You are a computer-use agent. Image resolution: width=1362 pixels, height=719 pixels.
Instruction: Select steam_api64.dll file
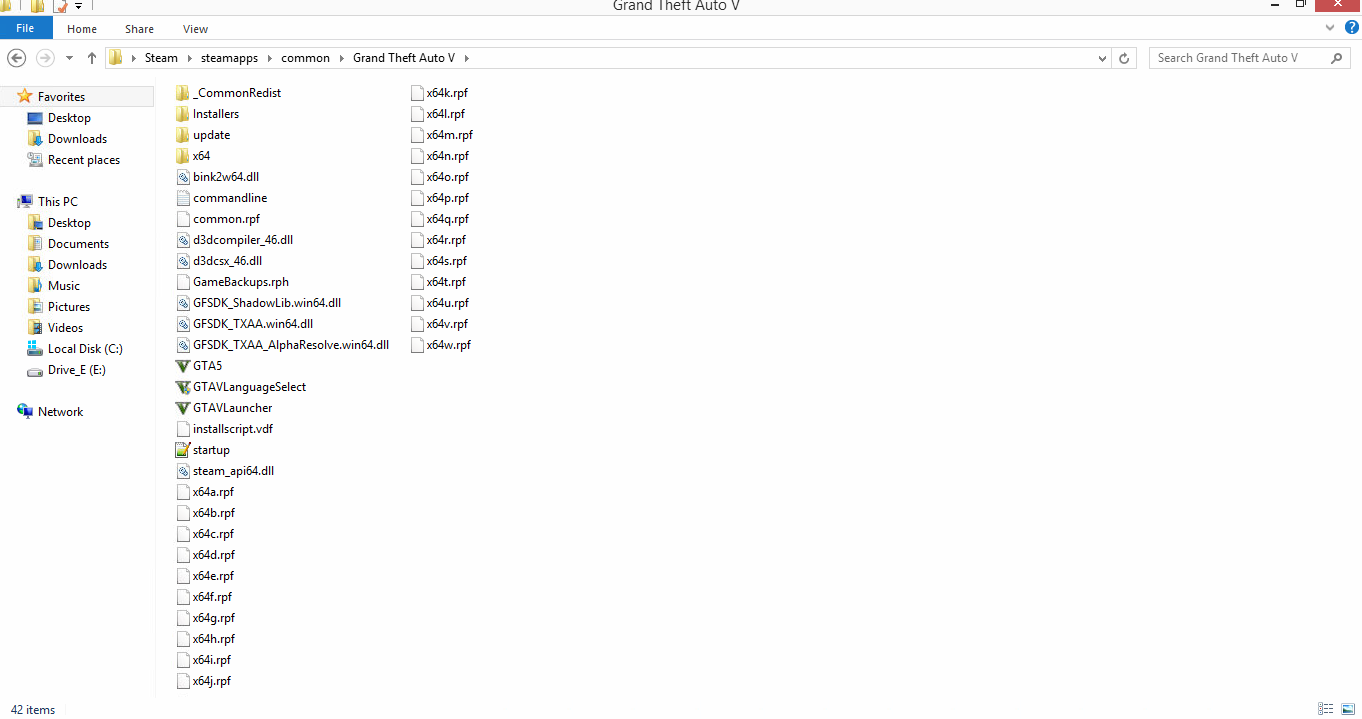233,470
